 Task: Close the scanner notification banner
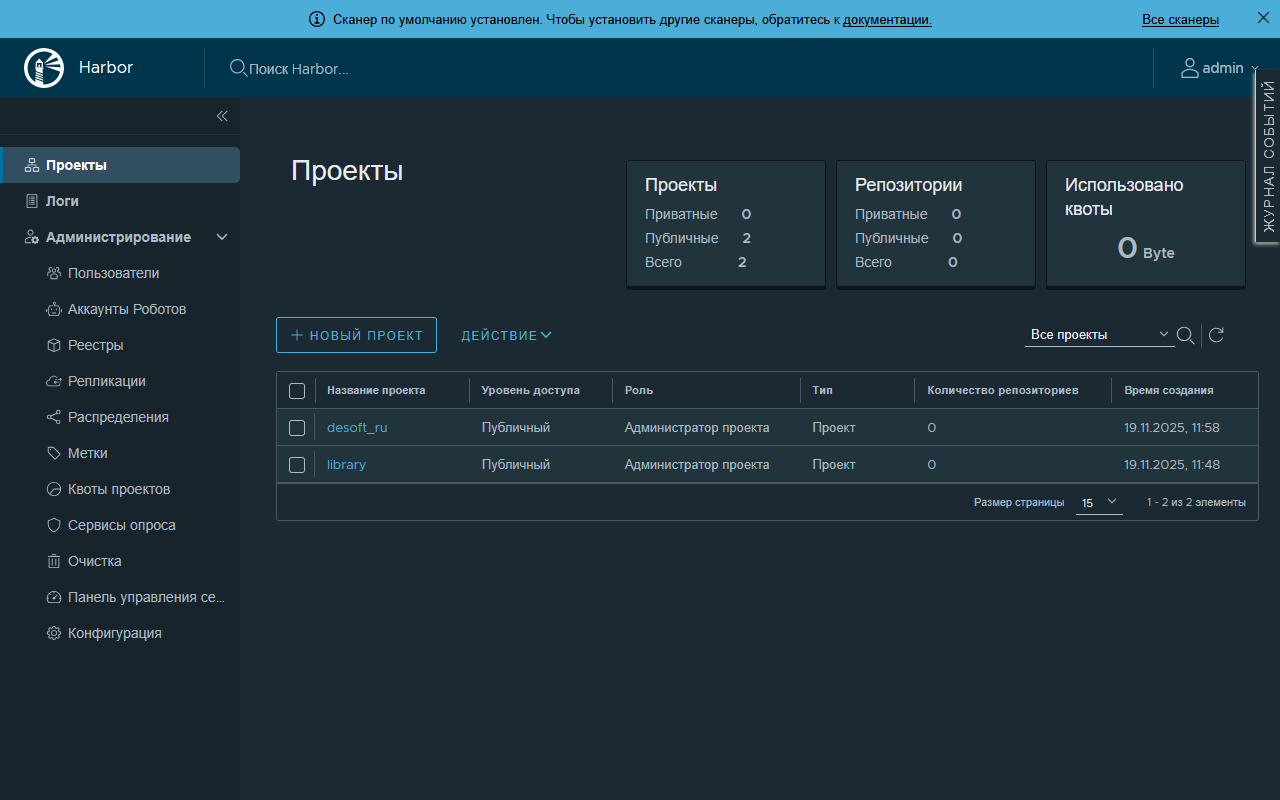pos(1262,18)
